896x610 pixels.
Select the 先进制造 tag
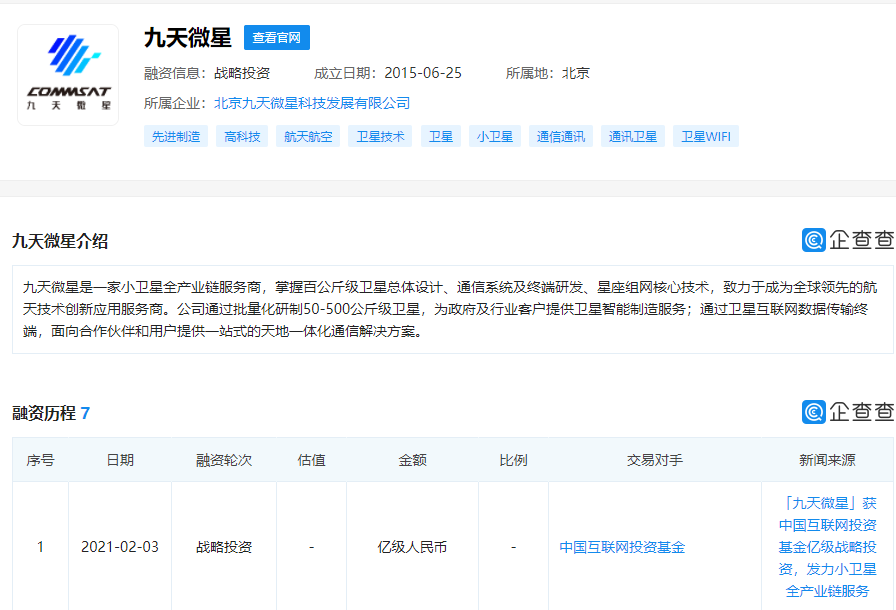176,137
